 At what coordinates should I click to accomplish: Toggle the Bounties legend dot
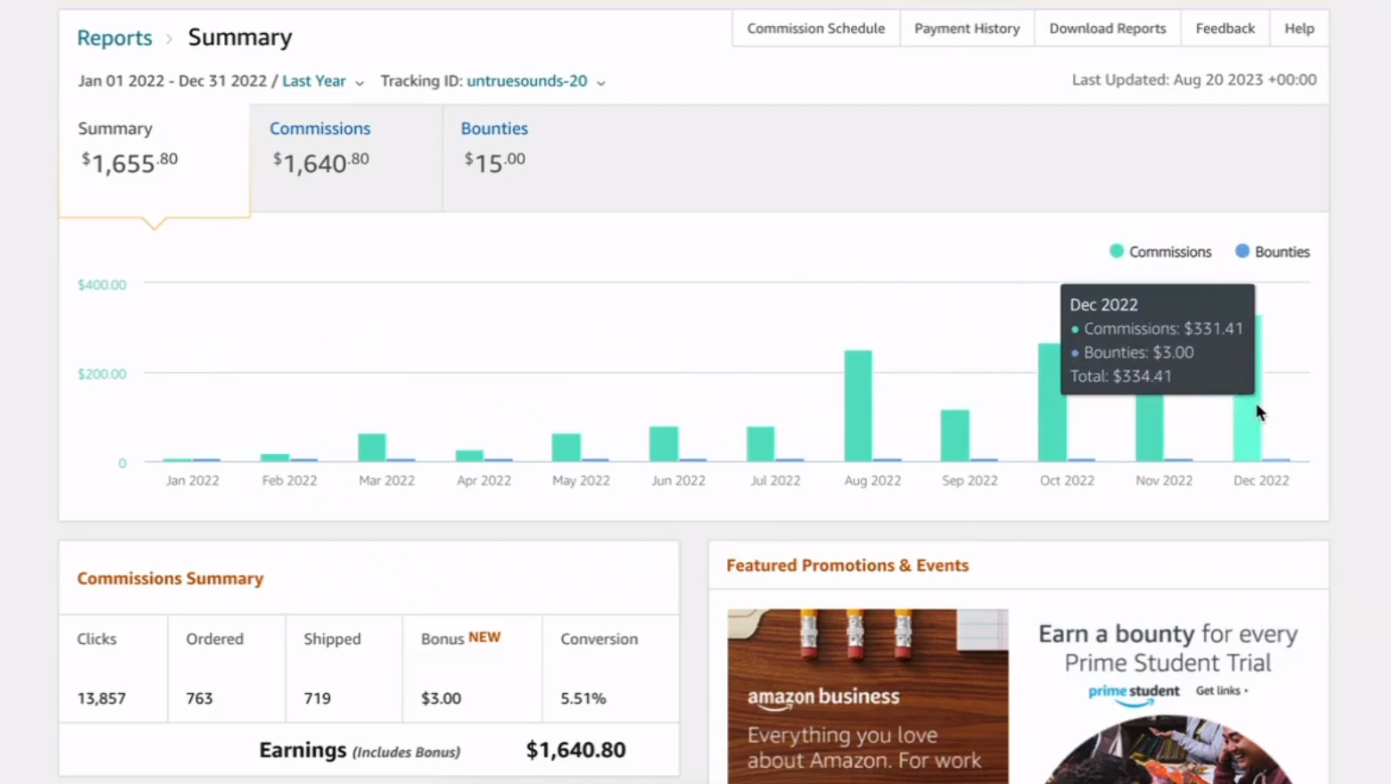click(1242, 251)
